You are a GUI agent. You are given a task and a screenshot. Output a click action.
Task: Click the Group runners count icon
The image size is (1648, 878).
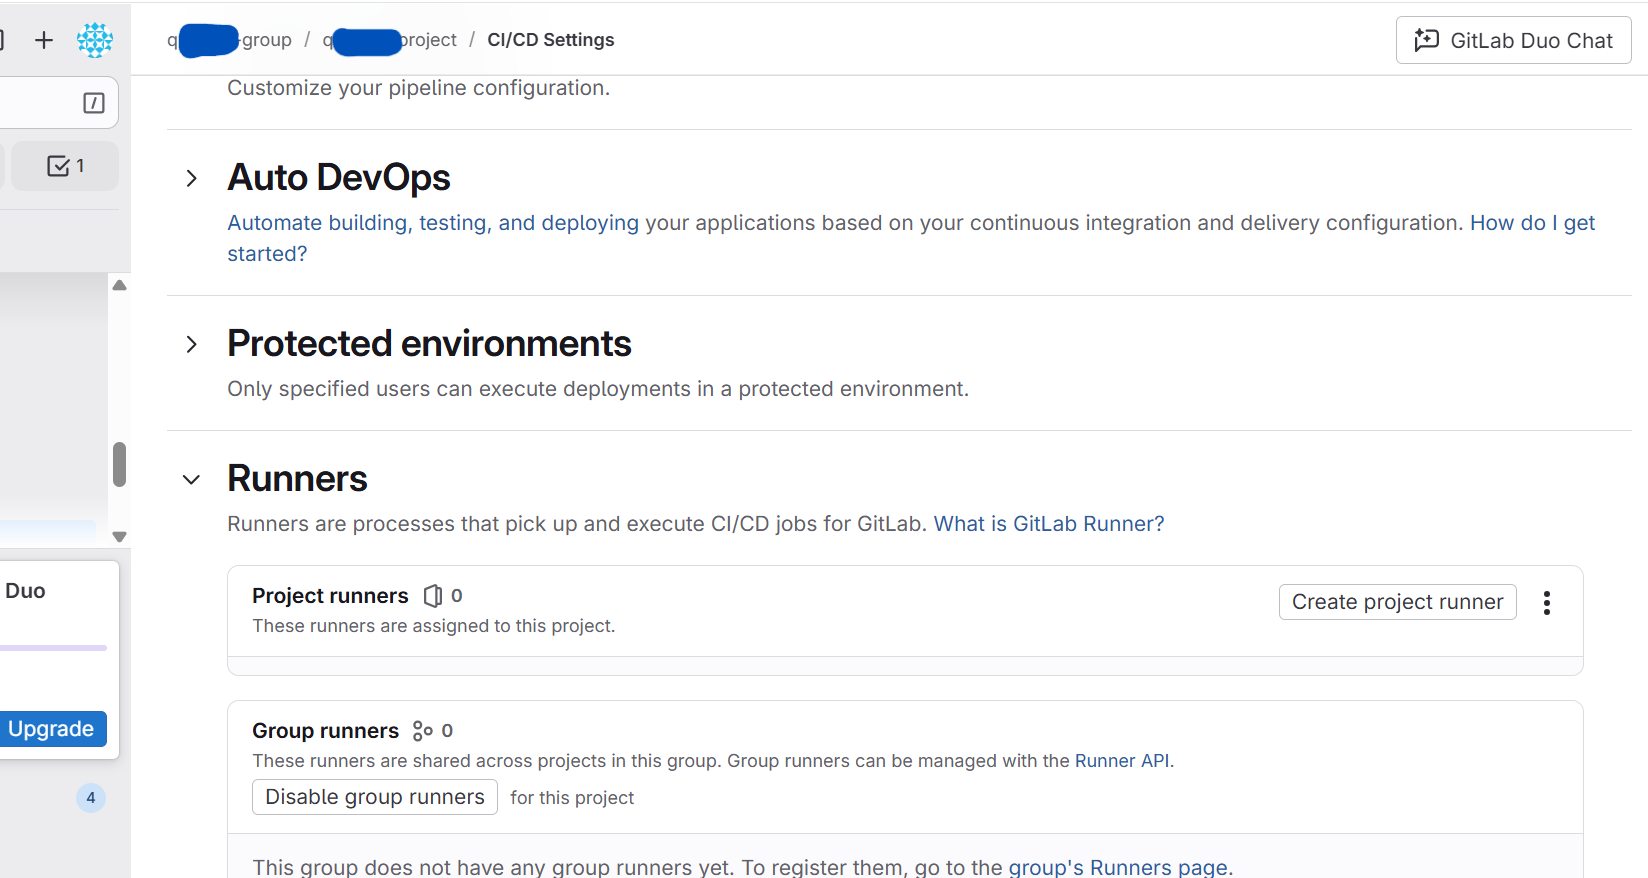click(x=423, y=731)
